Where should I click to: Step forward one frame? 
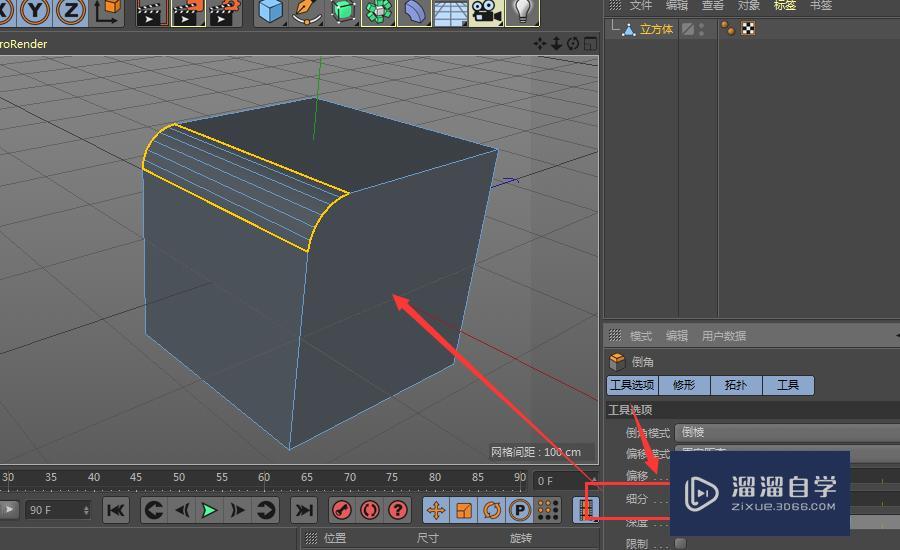237,510
